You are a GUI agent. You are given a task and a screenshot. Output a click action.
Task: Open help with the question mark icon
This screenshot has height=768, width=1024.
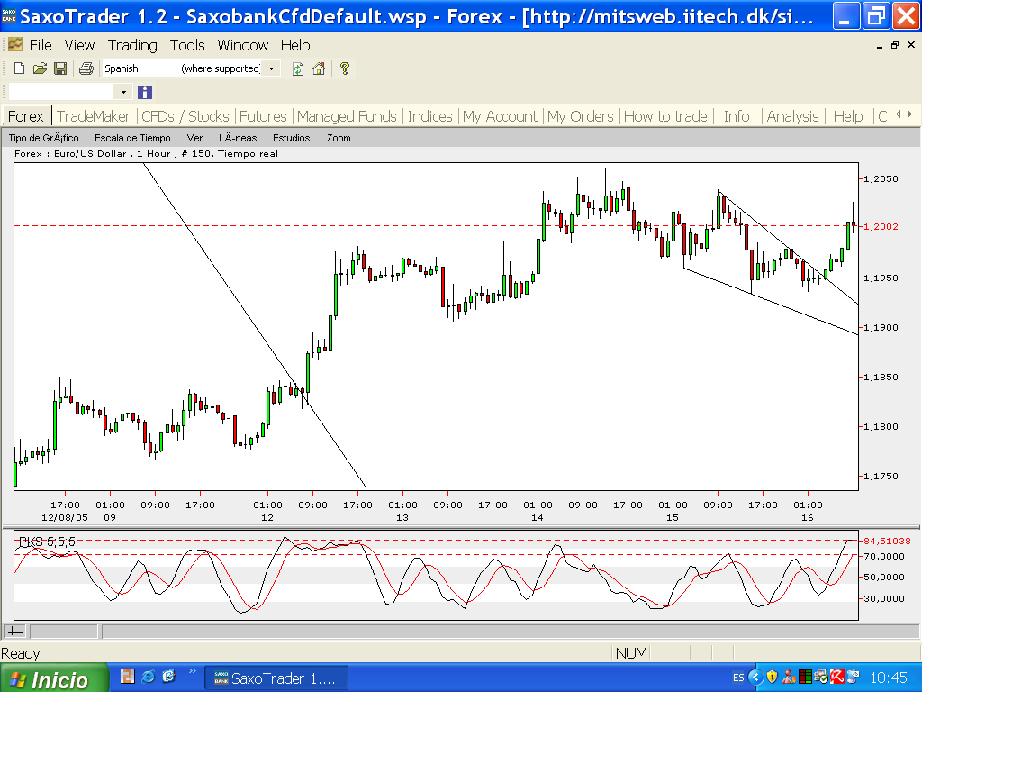pyautogui.click(x=344, y=68)
